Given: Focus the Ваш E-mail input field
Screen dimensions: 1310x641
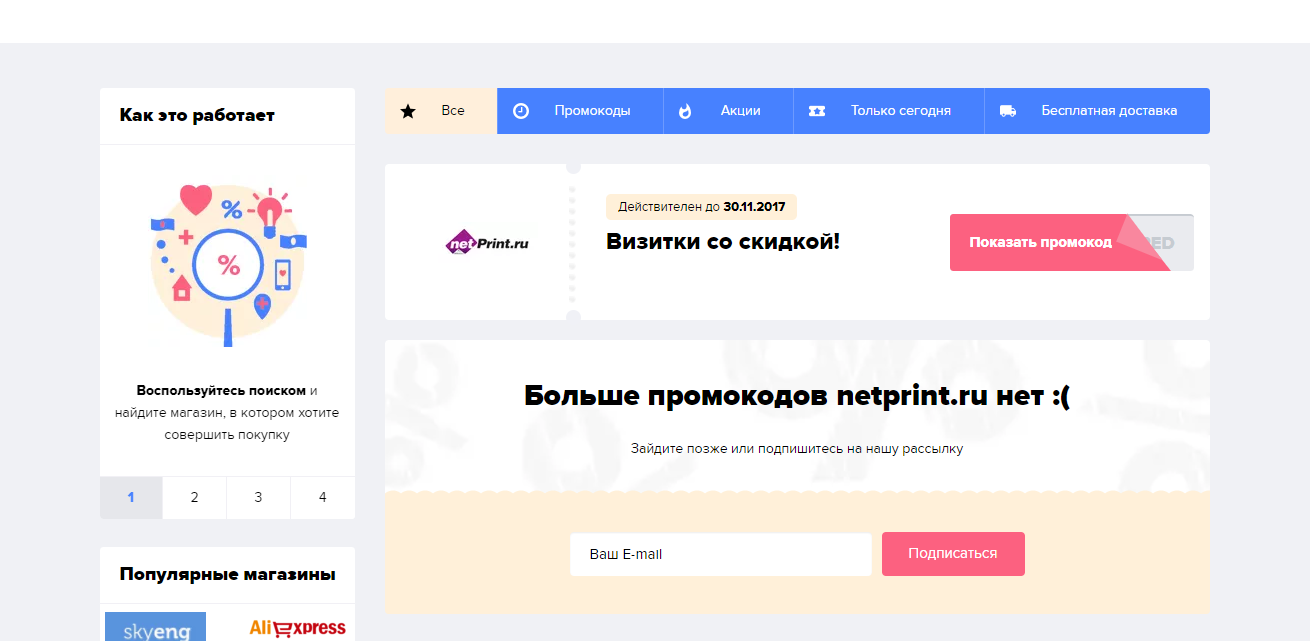Looking at the screenshot, I should click(x=720, y=554).
